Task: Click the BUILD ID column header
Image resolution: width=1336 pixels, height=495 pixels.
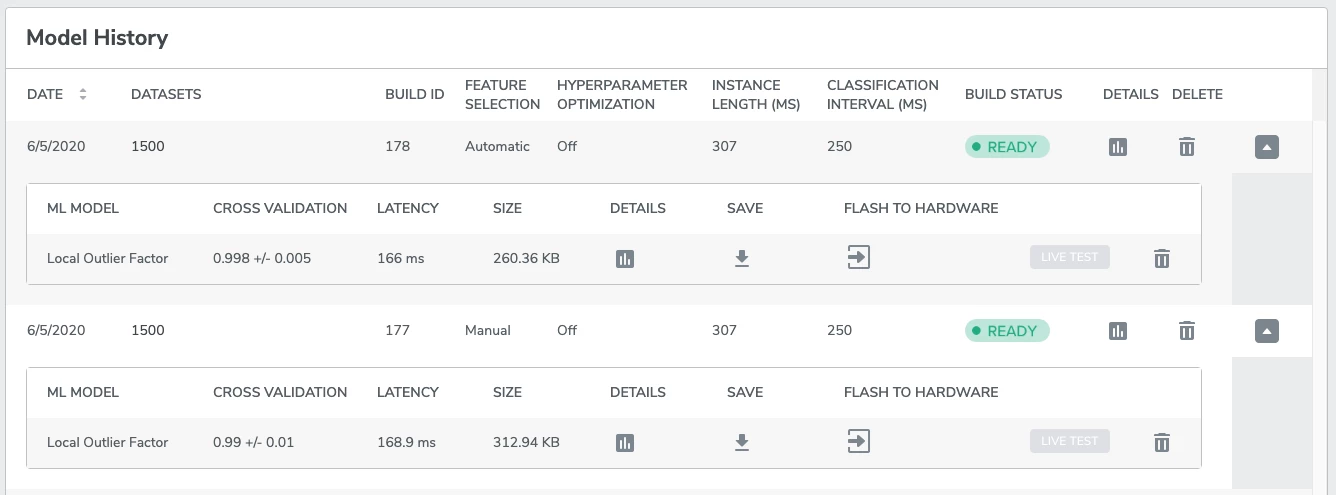Action: pyautogui.click(x=414, y=94)
